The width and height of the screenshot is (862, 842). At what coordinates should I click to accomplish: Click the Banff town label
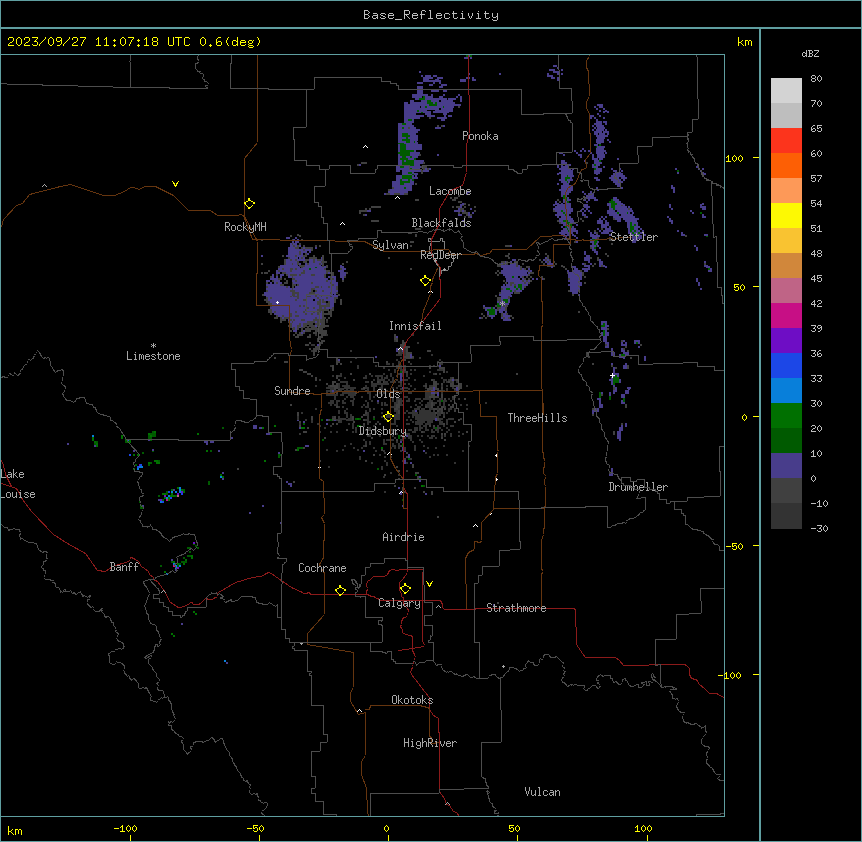(124, 567)
